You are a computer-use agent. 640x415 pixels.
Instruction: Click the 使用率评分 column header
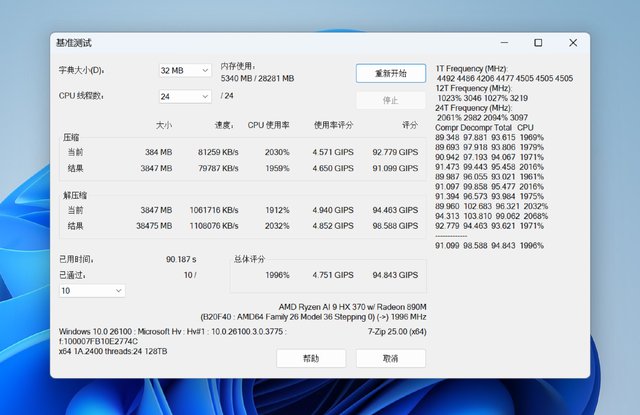(x=333, y=125)
